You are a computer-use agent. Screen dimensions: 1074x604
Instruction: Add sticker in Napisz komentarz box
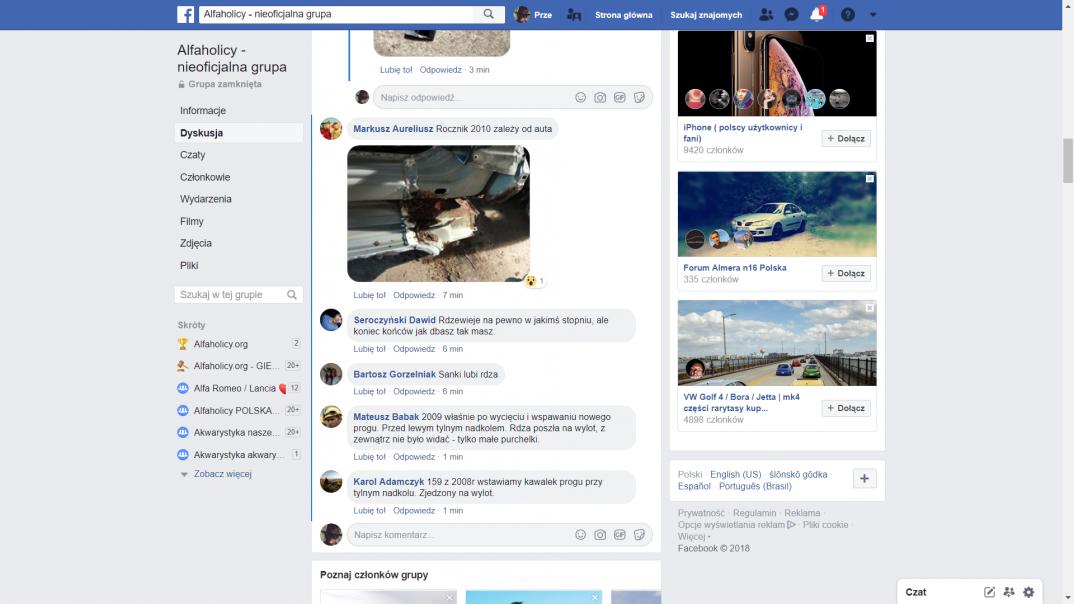[x=639, y=535]
